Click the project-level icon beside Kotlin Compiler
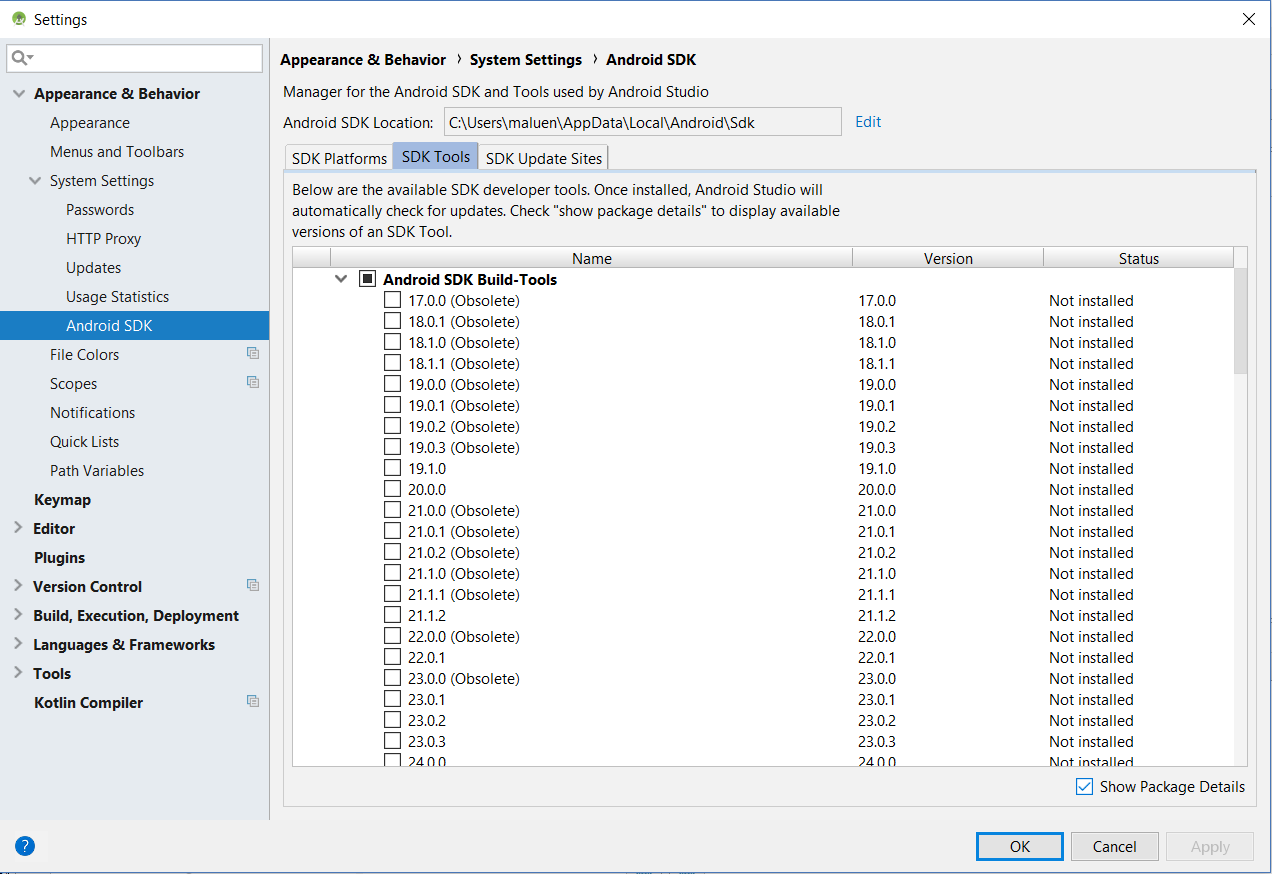This screenshot has width=1272, height=874. tap(253, 702)
